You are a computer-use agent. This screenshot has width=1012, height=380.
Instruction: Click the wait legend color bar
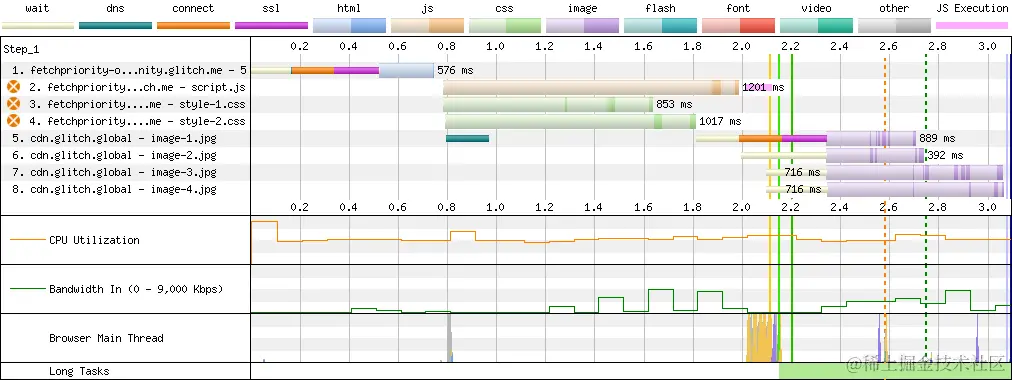coord(38,26)
